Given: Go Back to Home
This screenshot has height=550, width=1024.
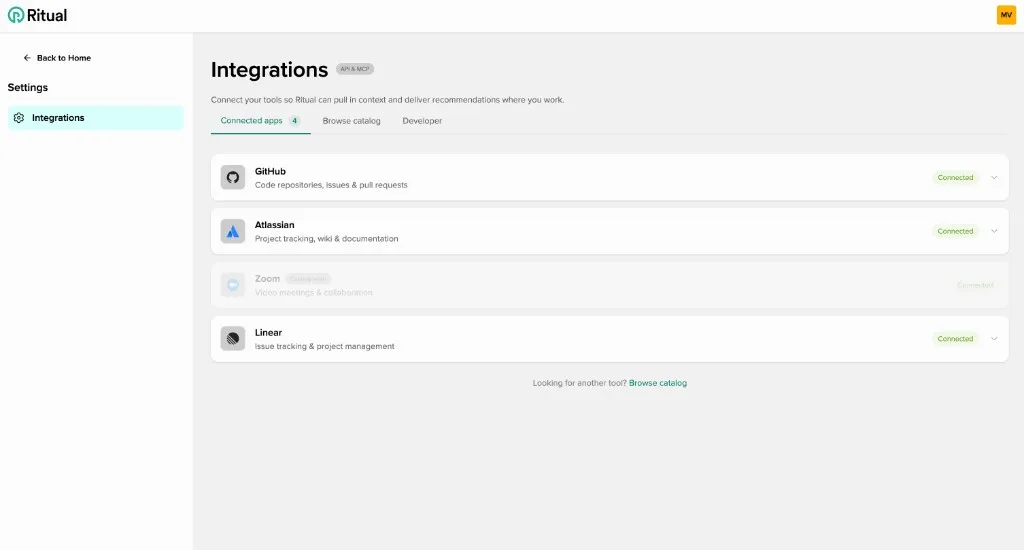Looking at the screenshot, I should click(x=57, y=57).
